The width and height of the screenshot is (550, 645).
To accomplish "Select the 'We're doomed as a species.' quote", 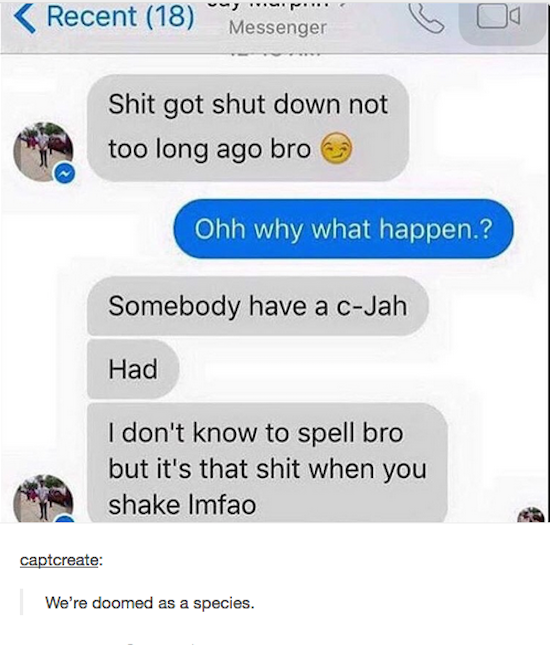I will 150,603.
